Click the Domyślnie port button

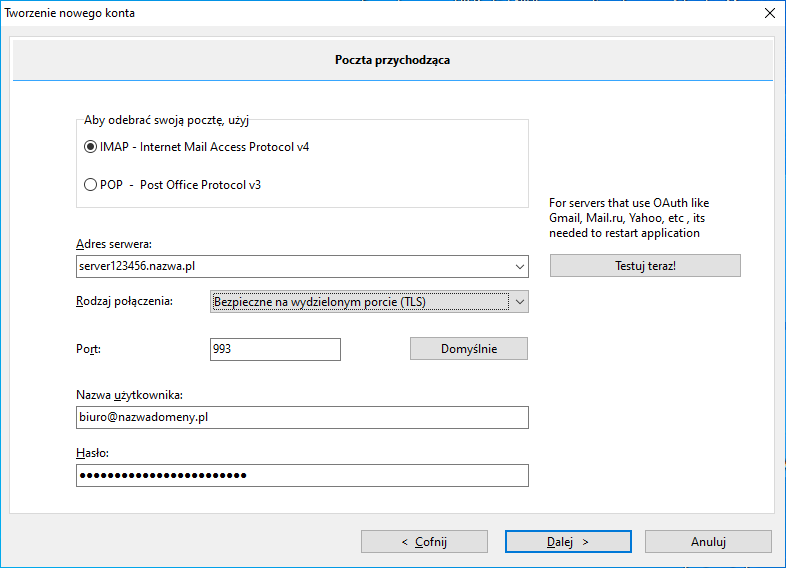[x=469, y=349]
